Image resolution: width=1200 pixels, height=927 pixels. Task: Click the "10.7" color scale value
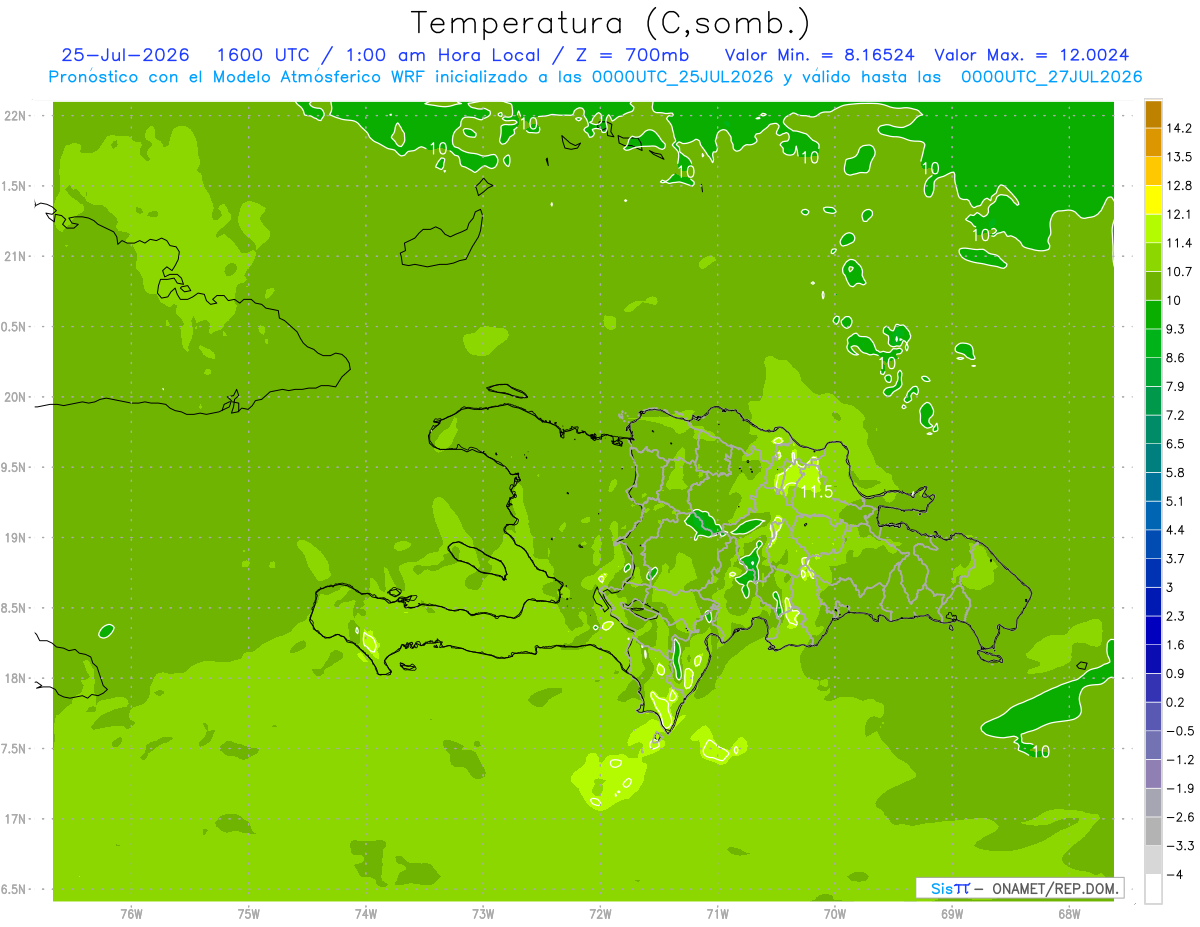point(1180,272)
